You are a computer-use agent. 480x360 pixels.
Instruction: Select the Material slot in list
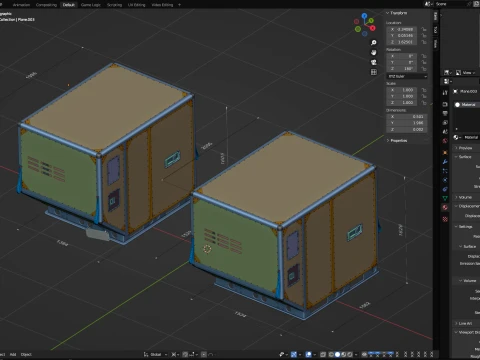(x=467, y=105)
